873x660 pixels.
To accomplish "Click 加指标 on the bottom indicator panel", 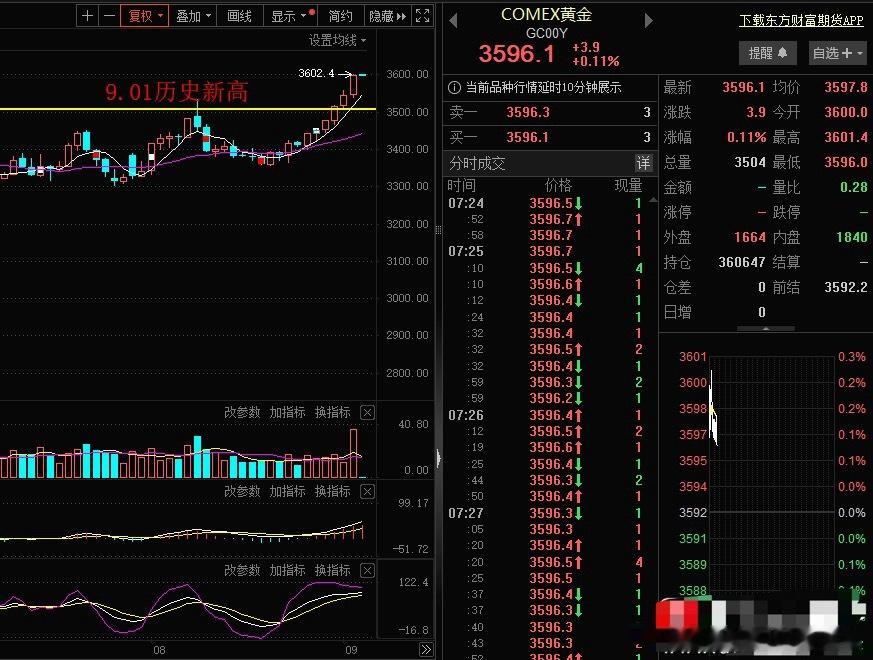I will 287,570.
